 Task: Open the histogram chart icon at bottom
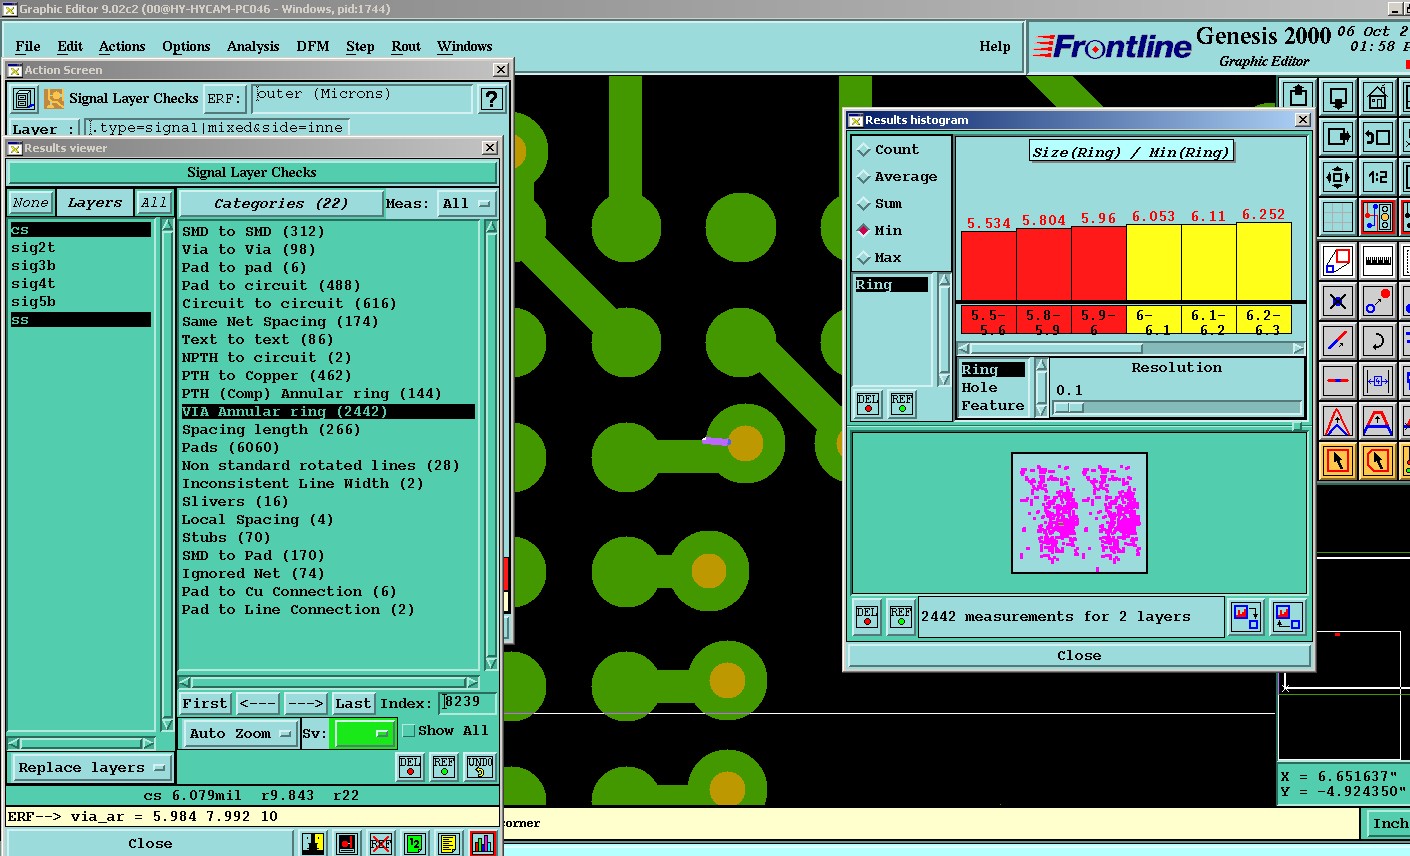tap(483, 843)
